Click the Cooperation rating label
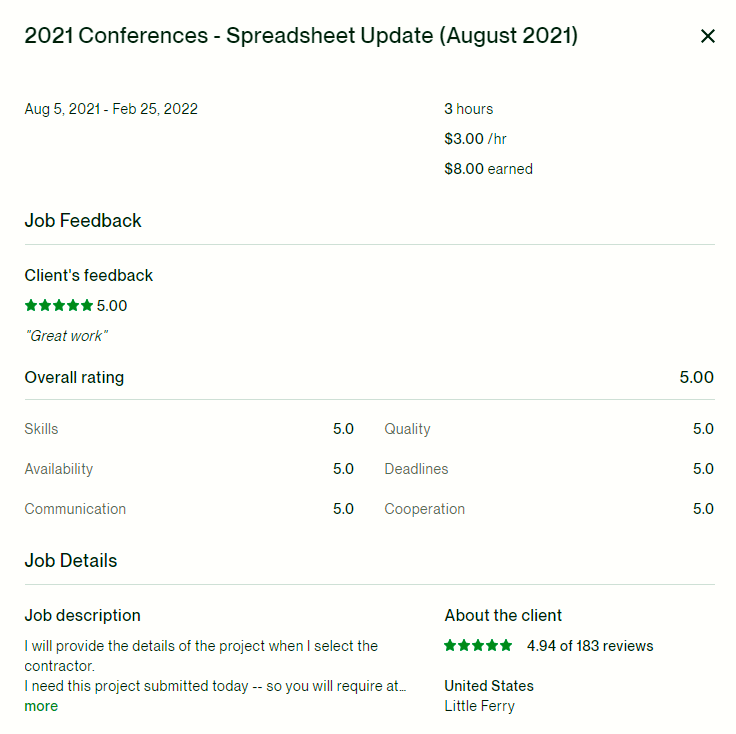 (424, 509)
